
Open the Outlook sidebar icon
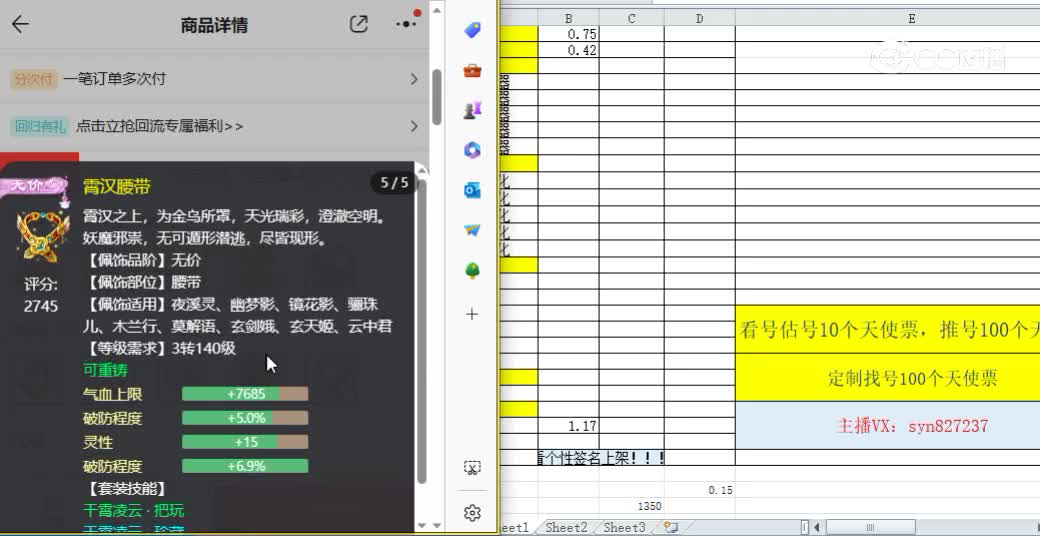click(x=472, y=191)
